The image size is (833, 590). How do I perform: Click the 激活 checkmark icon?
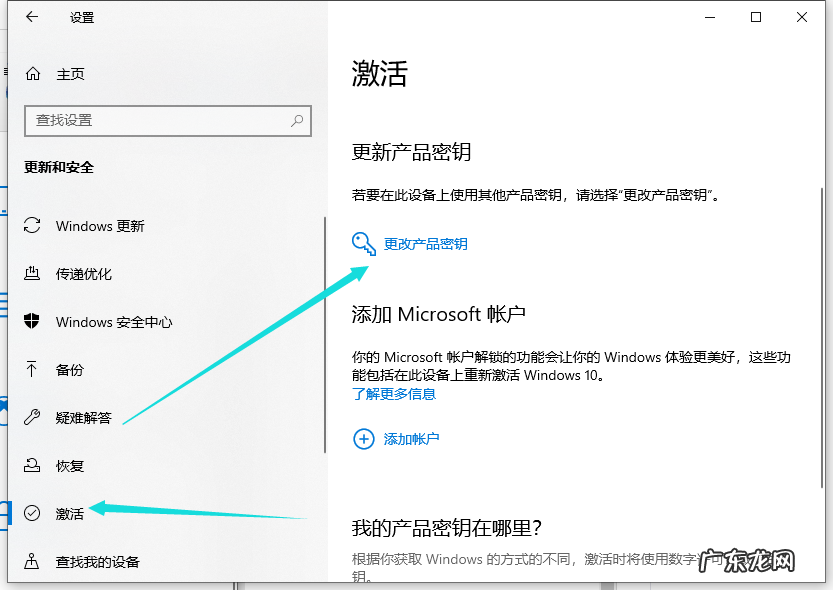(32, 513)
